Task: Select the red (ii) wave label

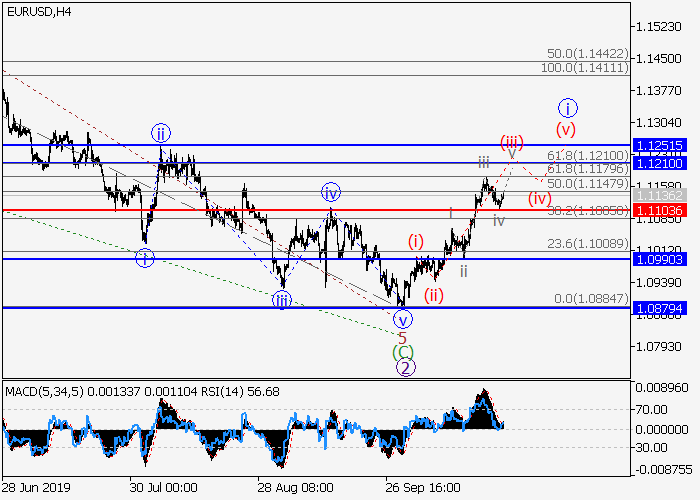Action: coord(433,294)
